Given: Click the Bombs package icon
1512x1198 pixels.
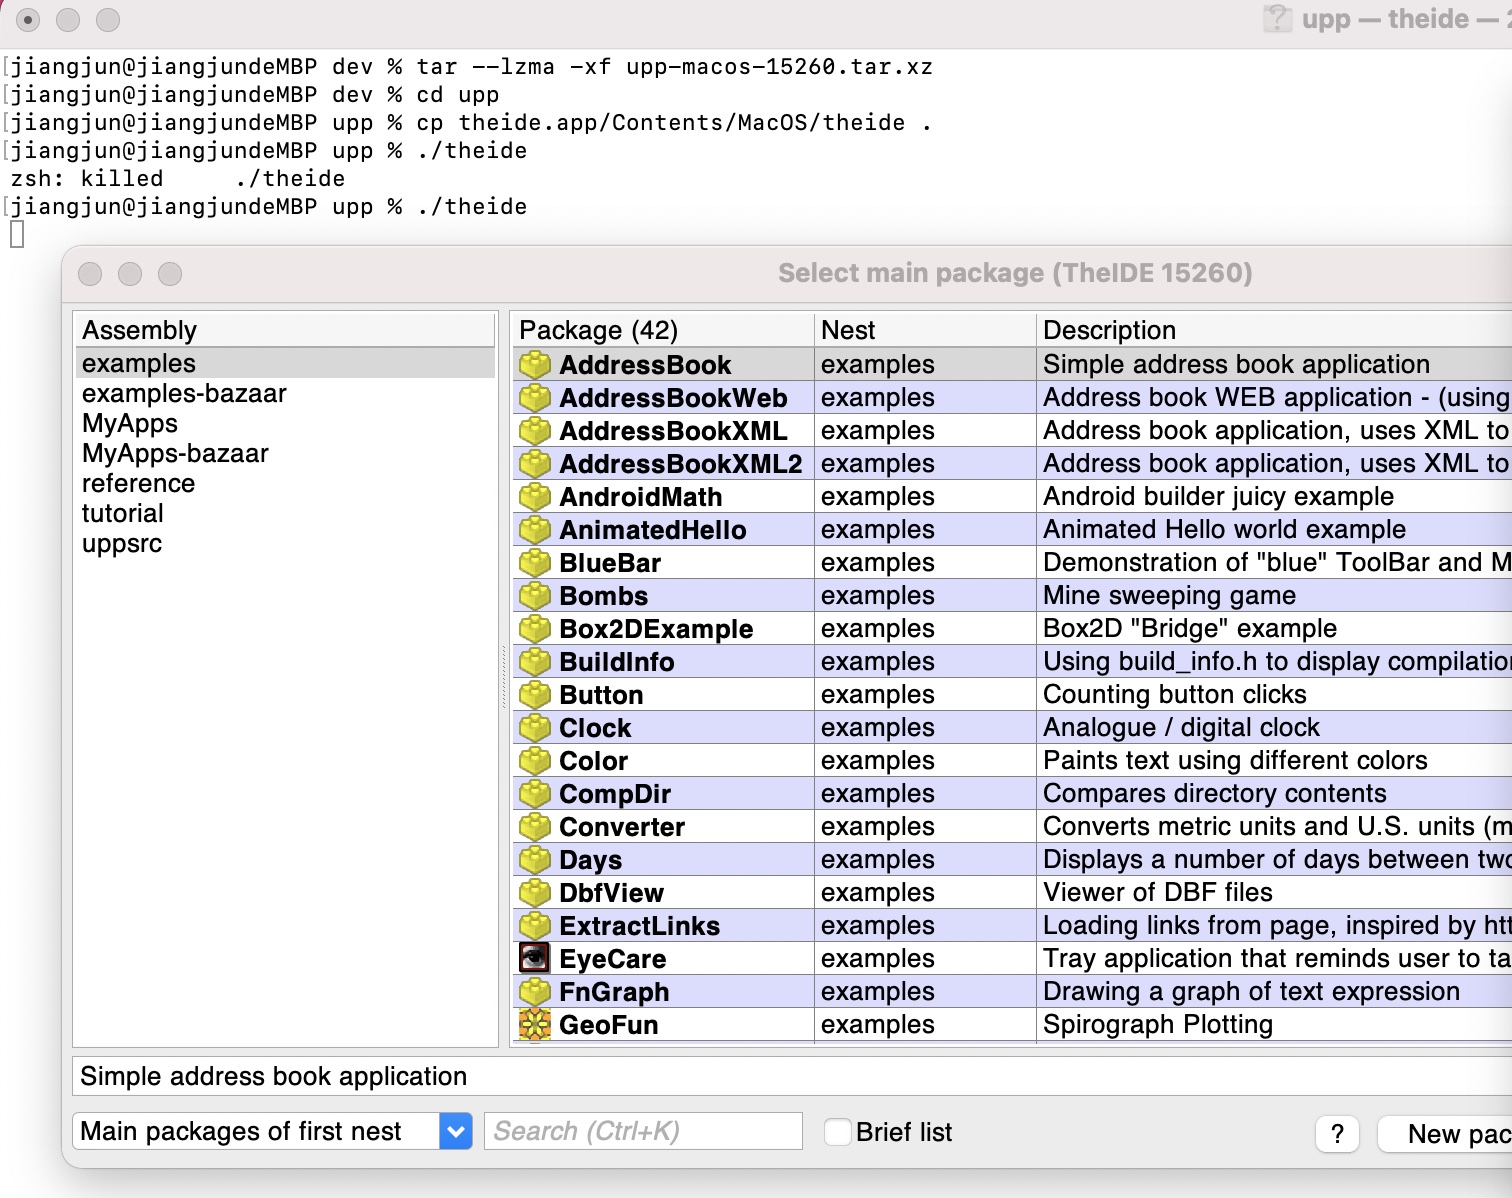Looking at the screenshot, I should pos(535,596).
